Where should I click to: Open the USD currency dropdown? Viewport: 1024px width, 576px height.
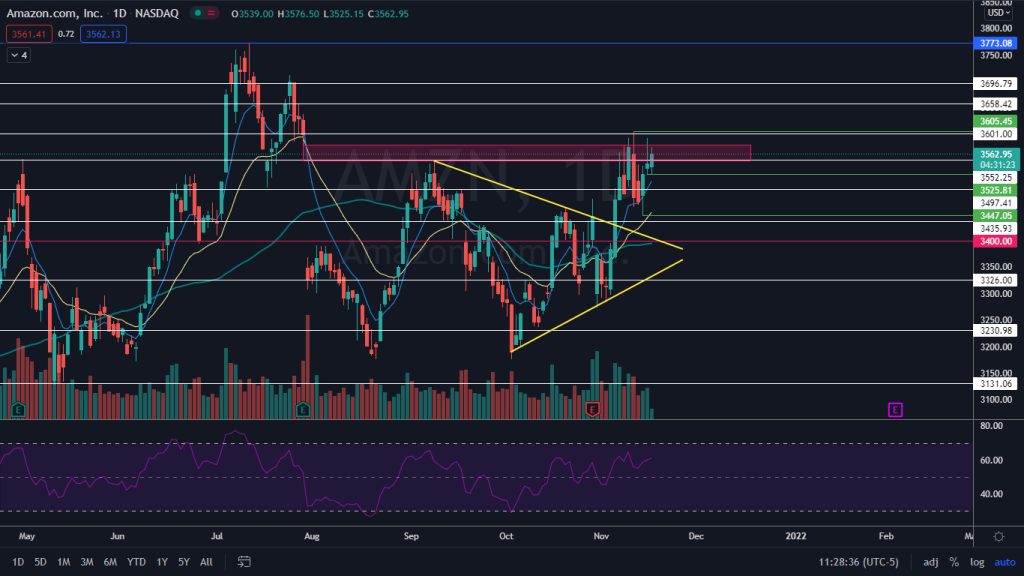point(995,13)
